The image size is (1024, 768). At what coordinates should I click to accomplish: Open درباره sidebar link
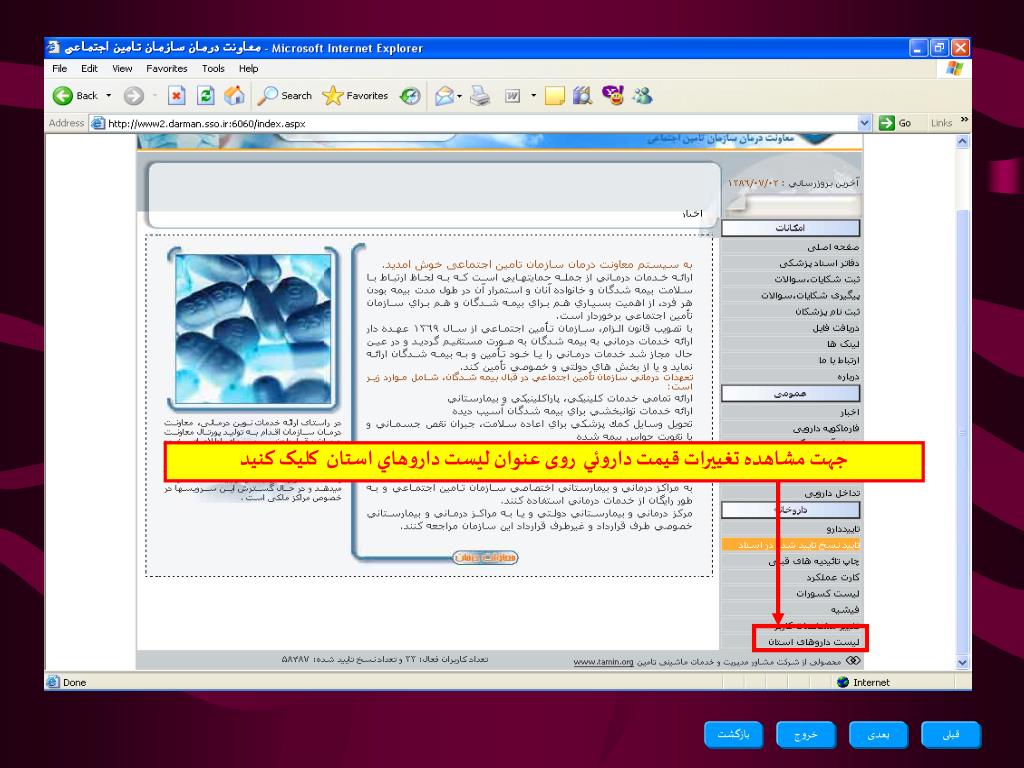[x=848, y=377]
